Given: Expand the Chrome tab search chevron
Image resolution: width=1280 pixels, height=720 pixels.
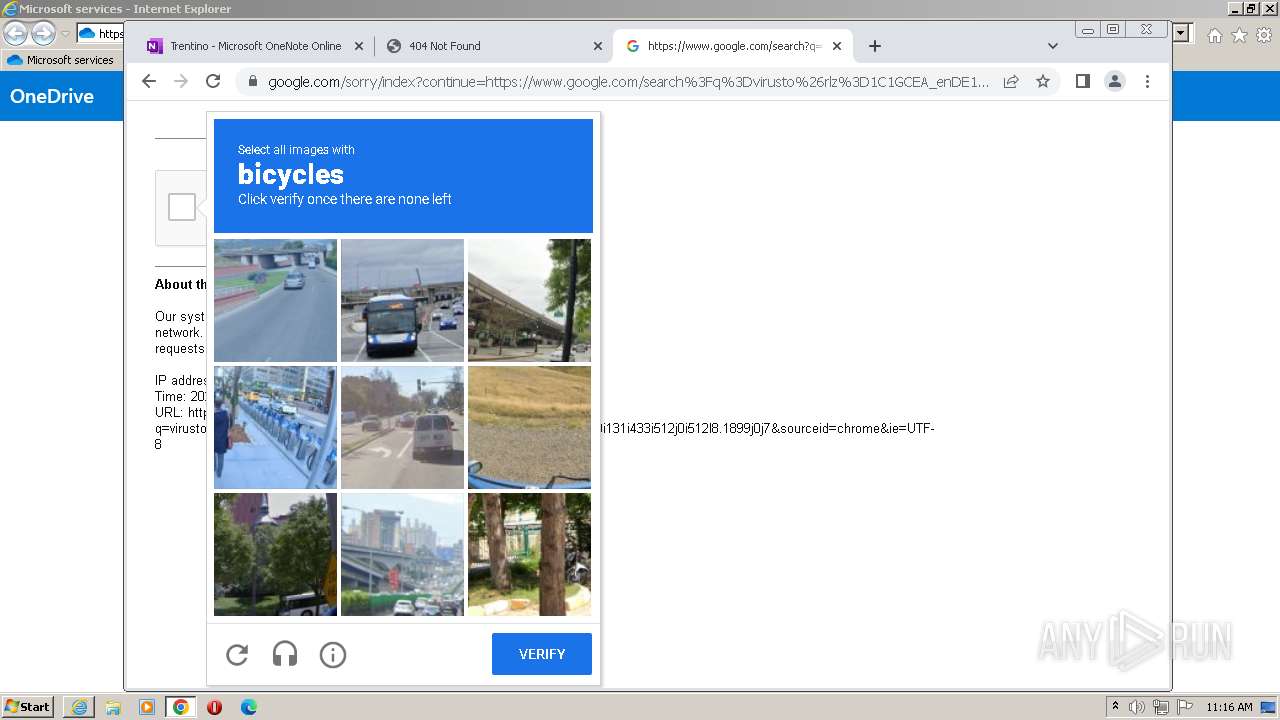Looking at the screenshot, I should point(1053,46).
